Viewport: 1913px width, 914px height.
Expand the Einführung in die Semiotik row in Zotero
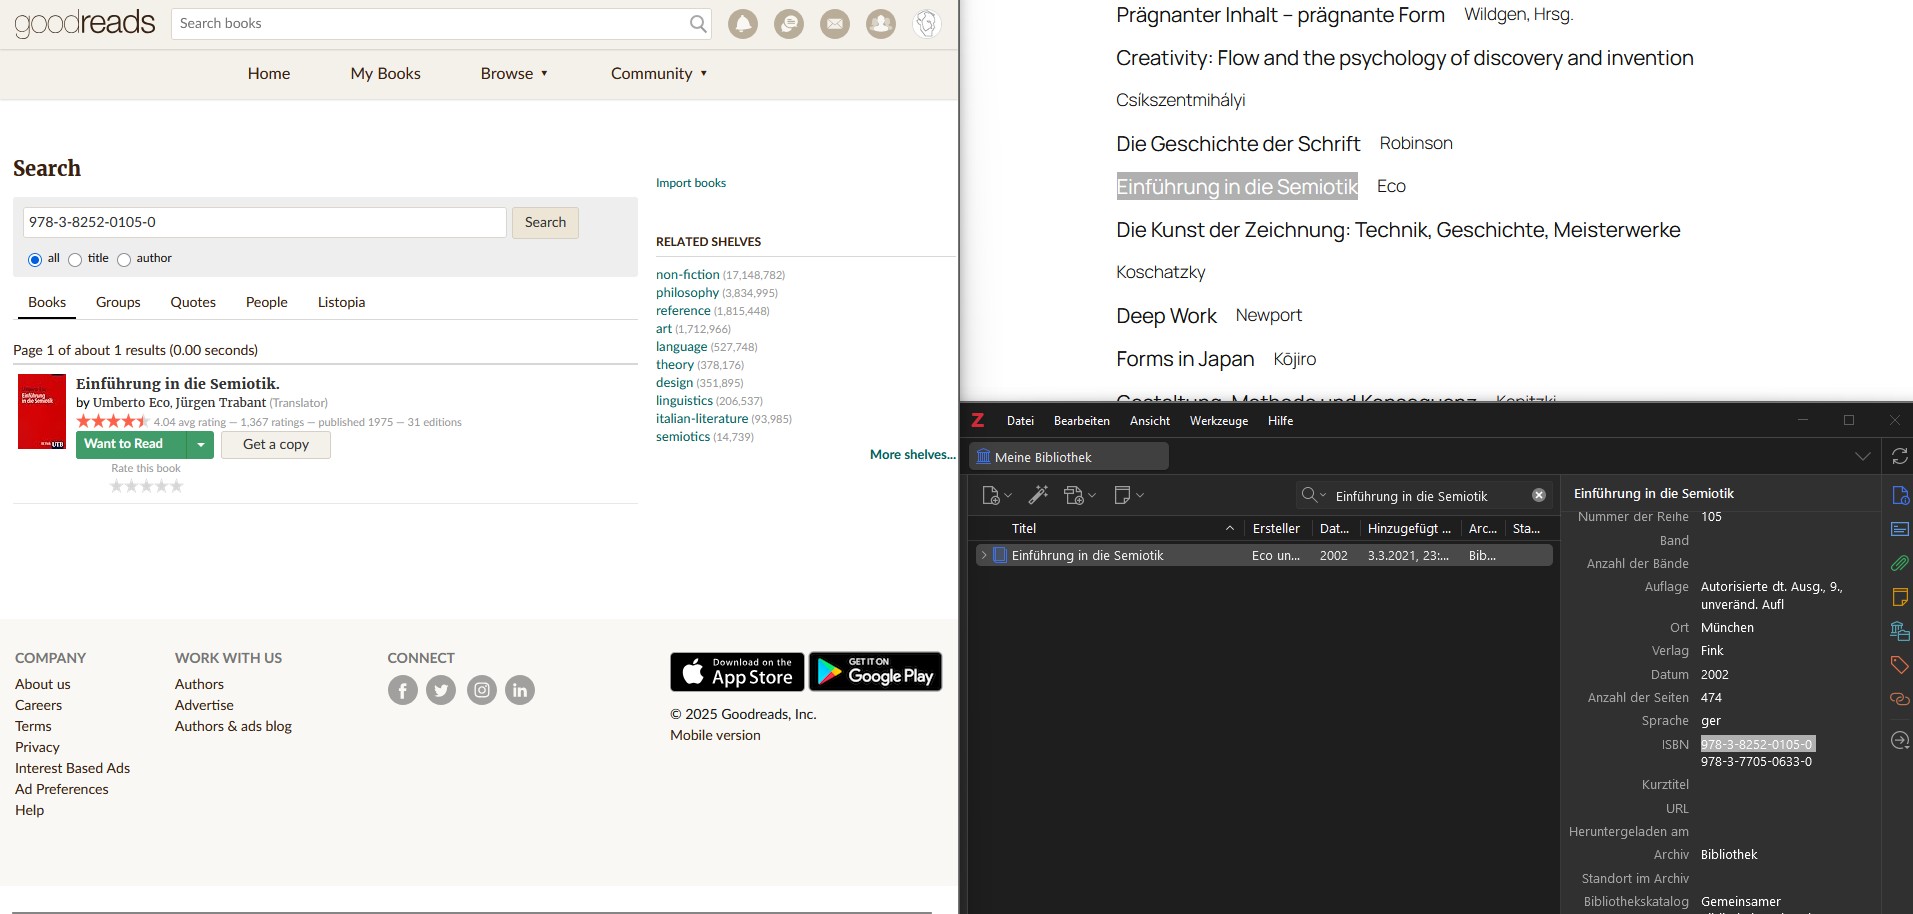pyautogui.click(x=984, y=555)
